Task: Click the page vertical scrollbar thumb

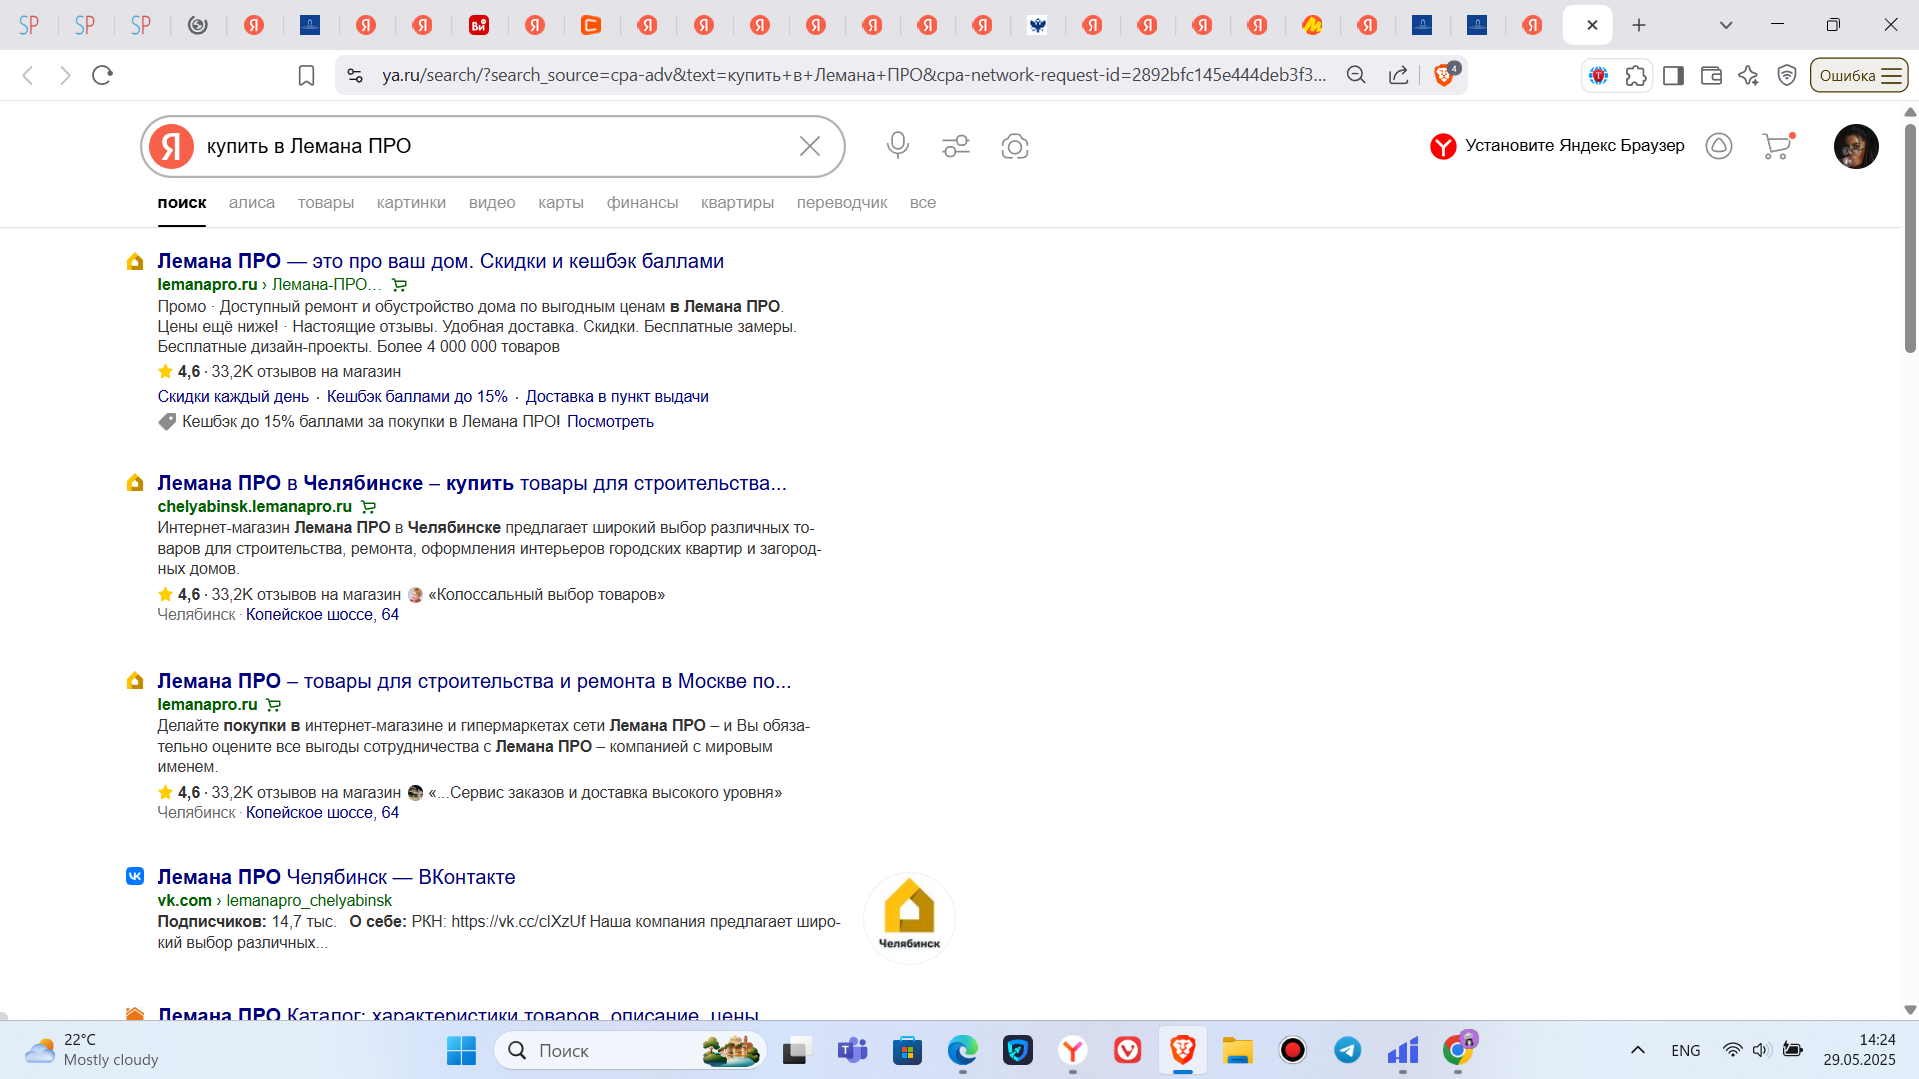Action: point(1910,237)
